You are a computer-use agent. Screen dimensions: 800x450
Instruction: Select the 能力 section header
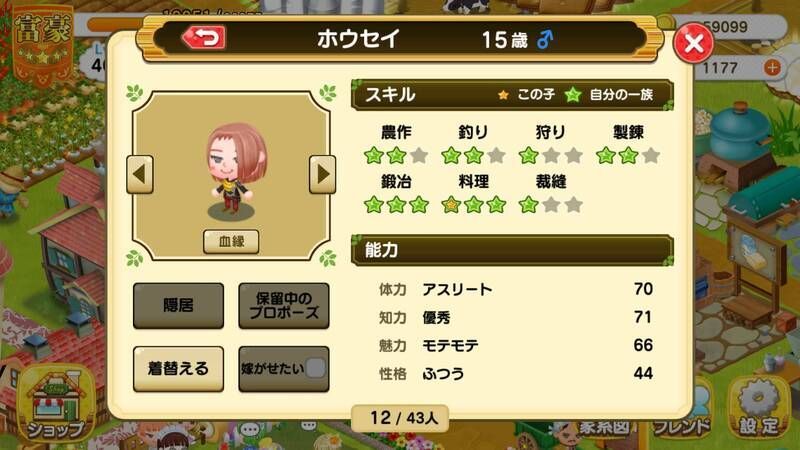[512, 250]
